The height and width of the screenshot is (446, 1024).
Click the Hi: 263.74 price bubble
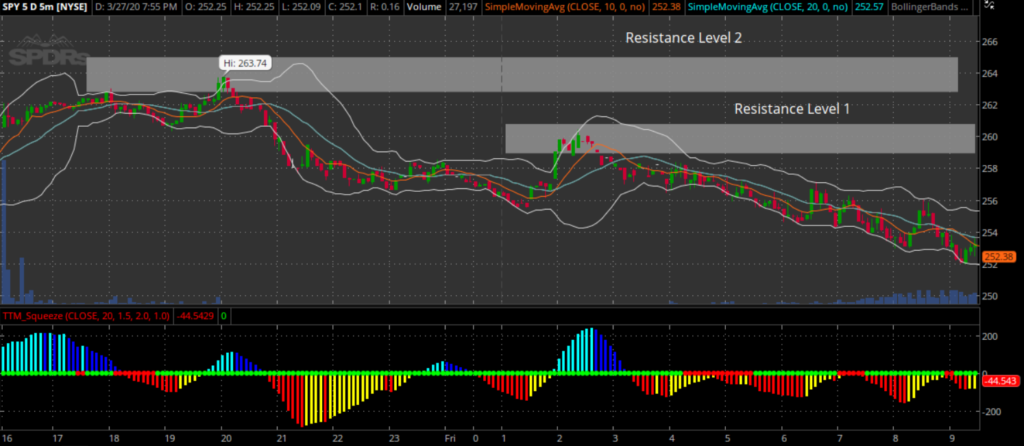[x=245, y=63]
